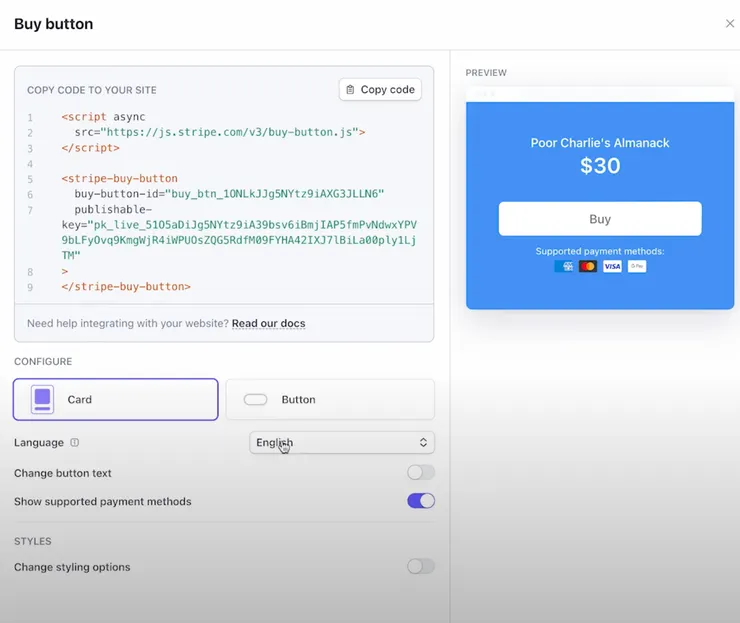Click the up-down chevron on Language select
The image size is (740, 623).
(x=423, y=442)
